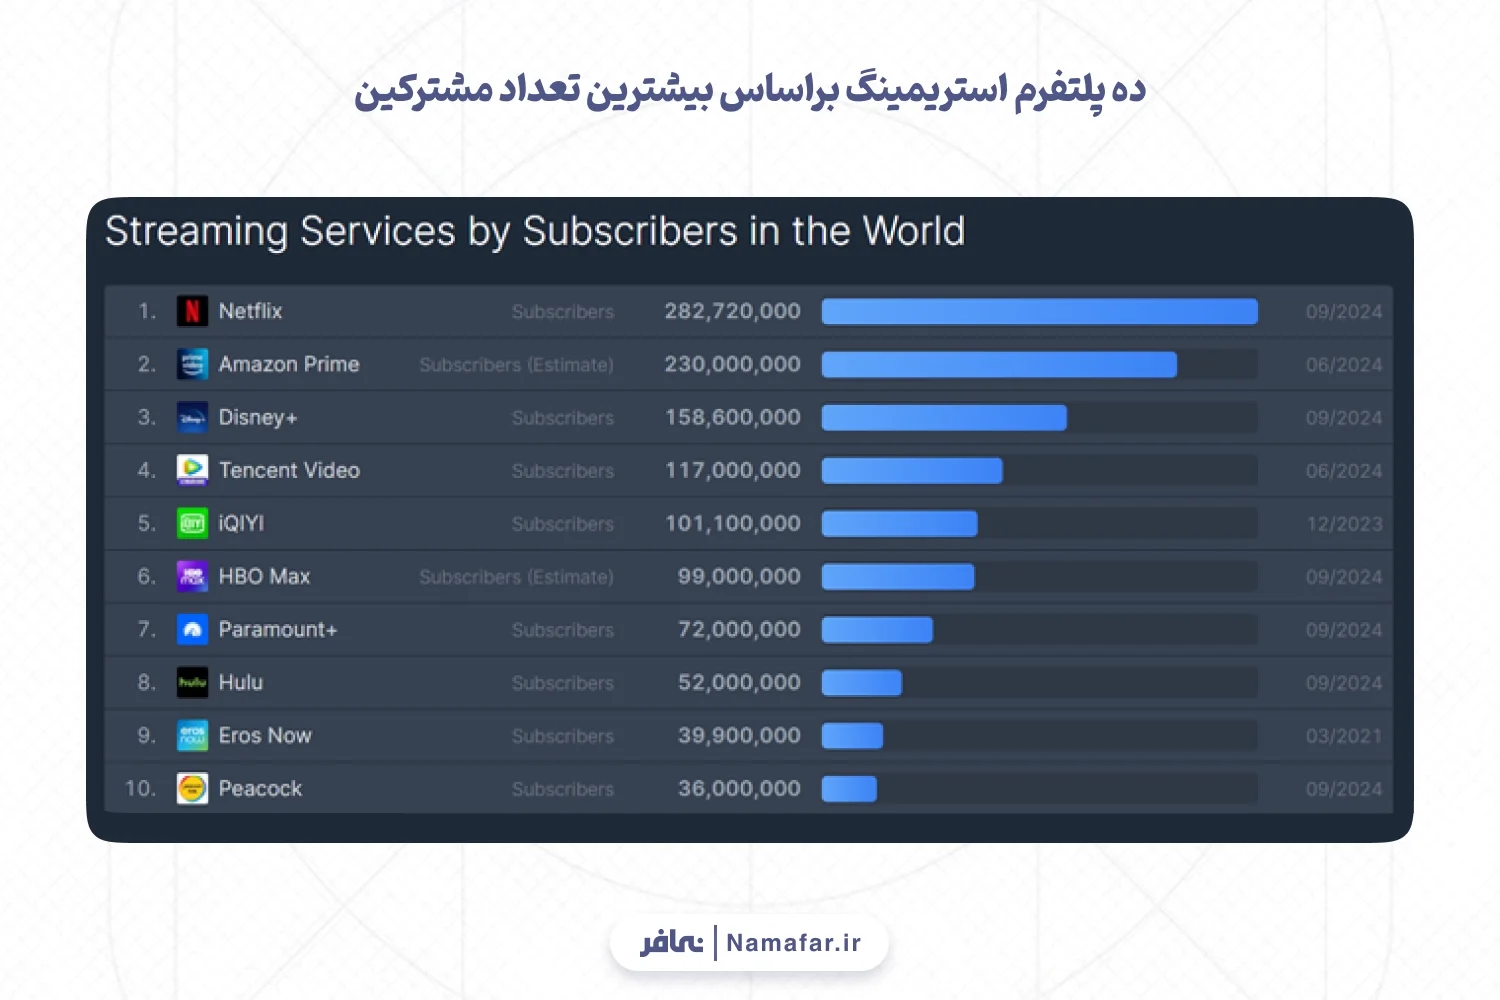The height and width of the screenshot is (1000, 1500).
Task: Click the value 39,900,000
Action: 739,735
